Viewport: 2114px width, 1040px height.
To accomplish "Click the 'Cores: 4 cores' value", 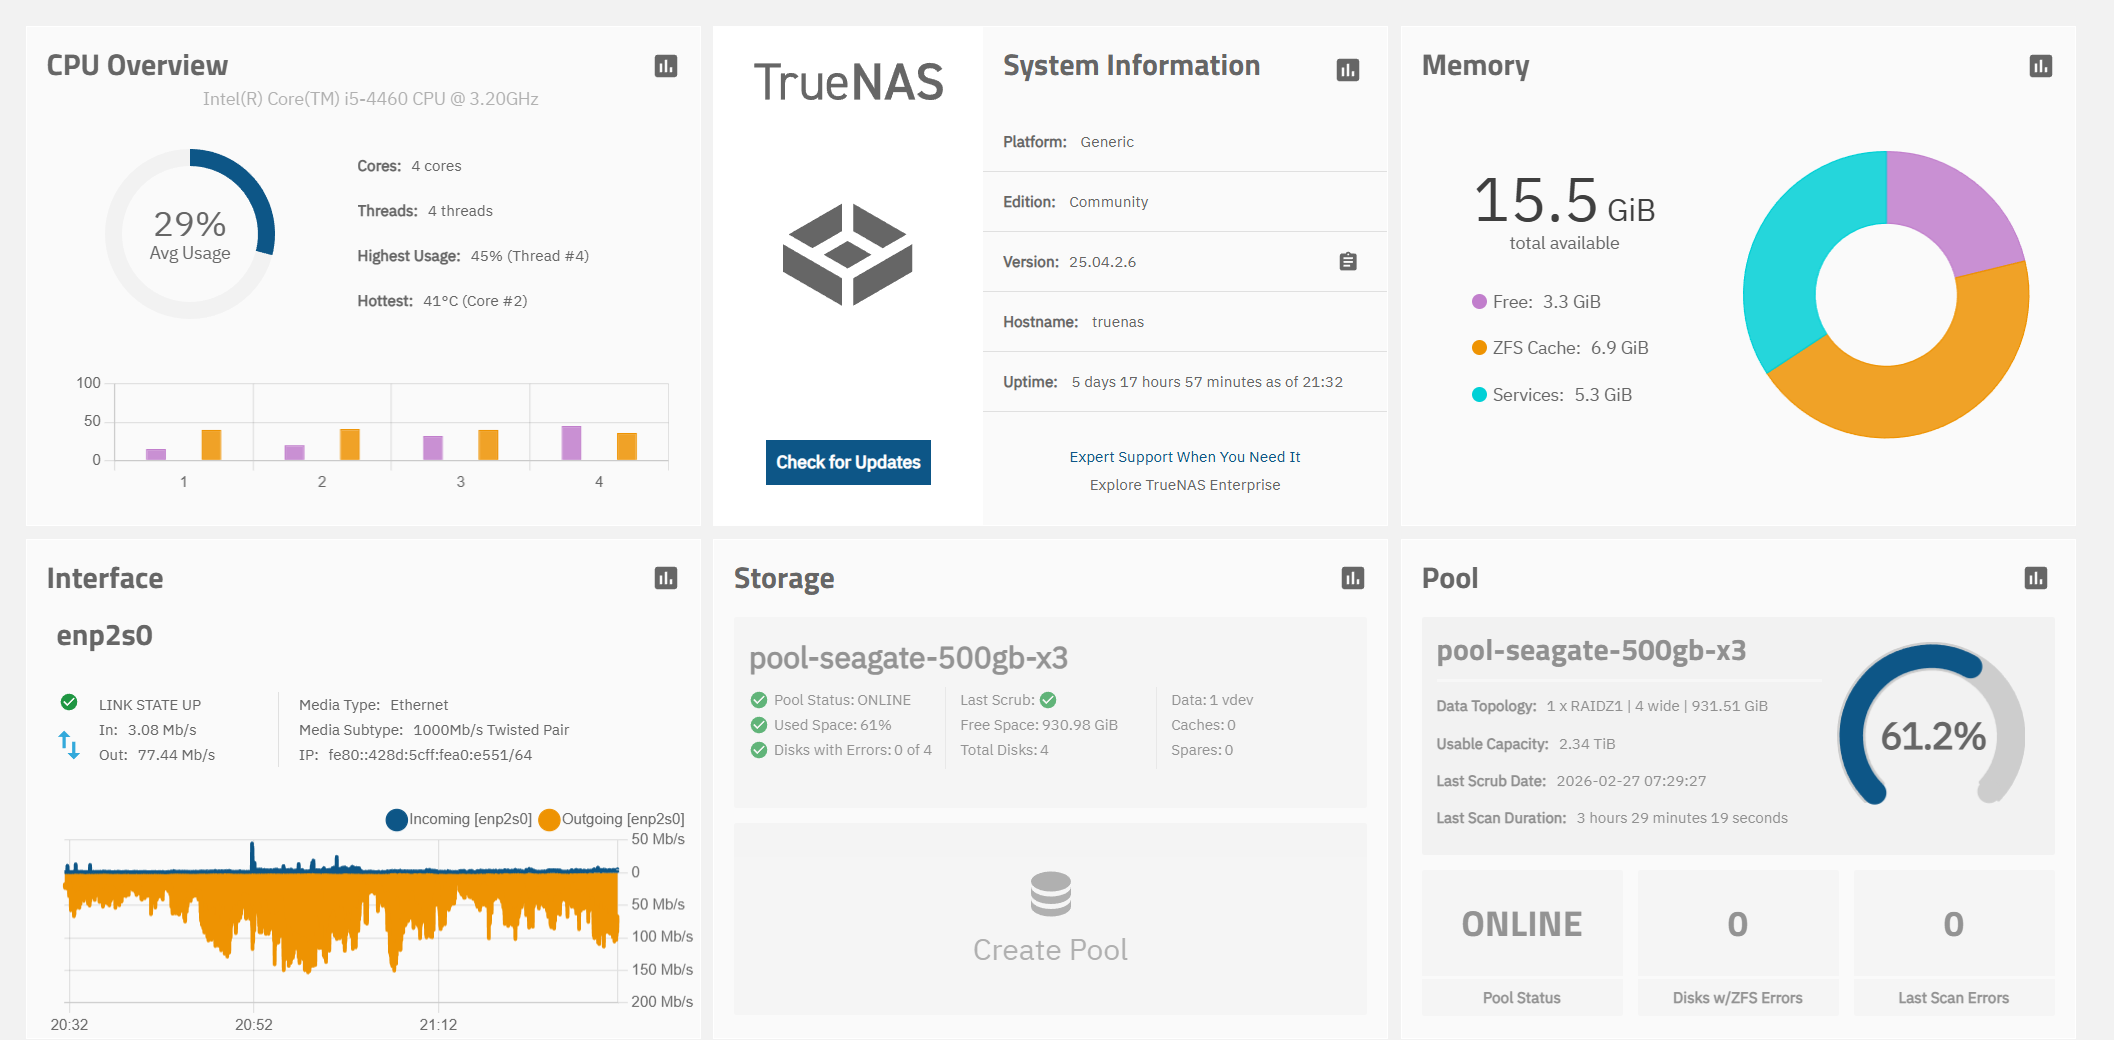I will pyautogui.click(x=436, y=166).
